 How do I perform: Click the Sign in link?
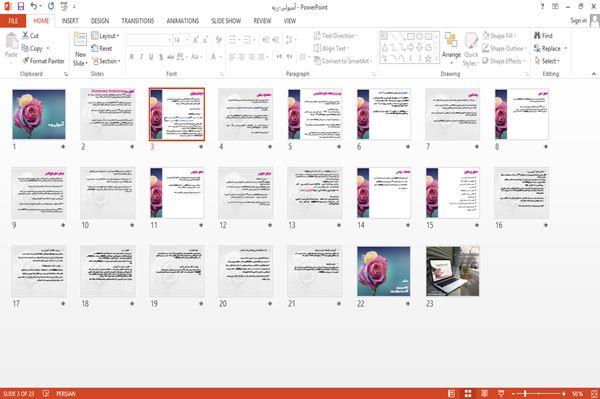[x=578, y=20]
